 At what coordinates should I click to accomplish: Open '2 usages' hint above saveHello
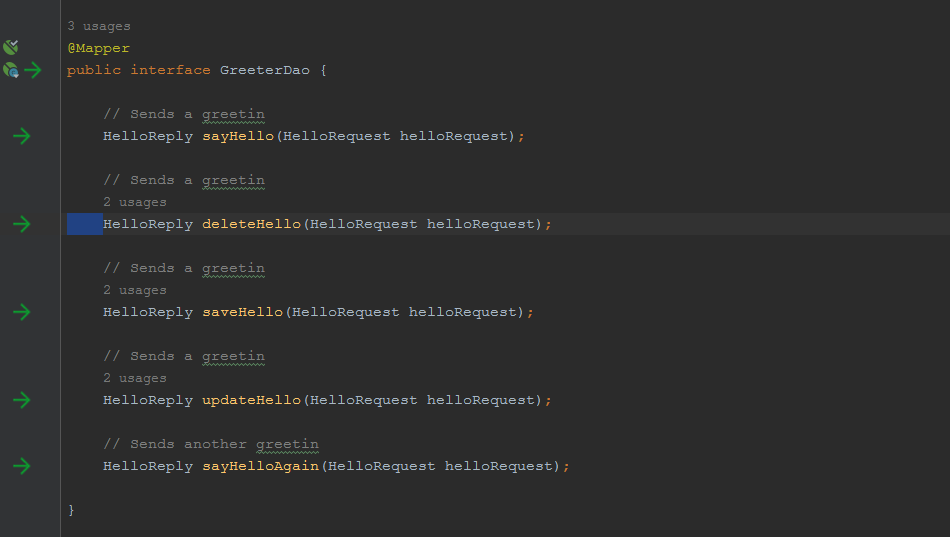[x=135, y=290]
